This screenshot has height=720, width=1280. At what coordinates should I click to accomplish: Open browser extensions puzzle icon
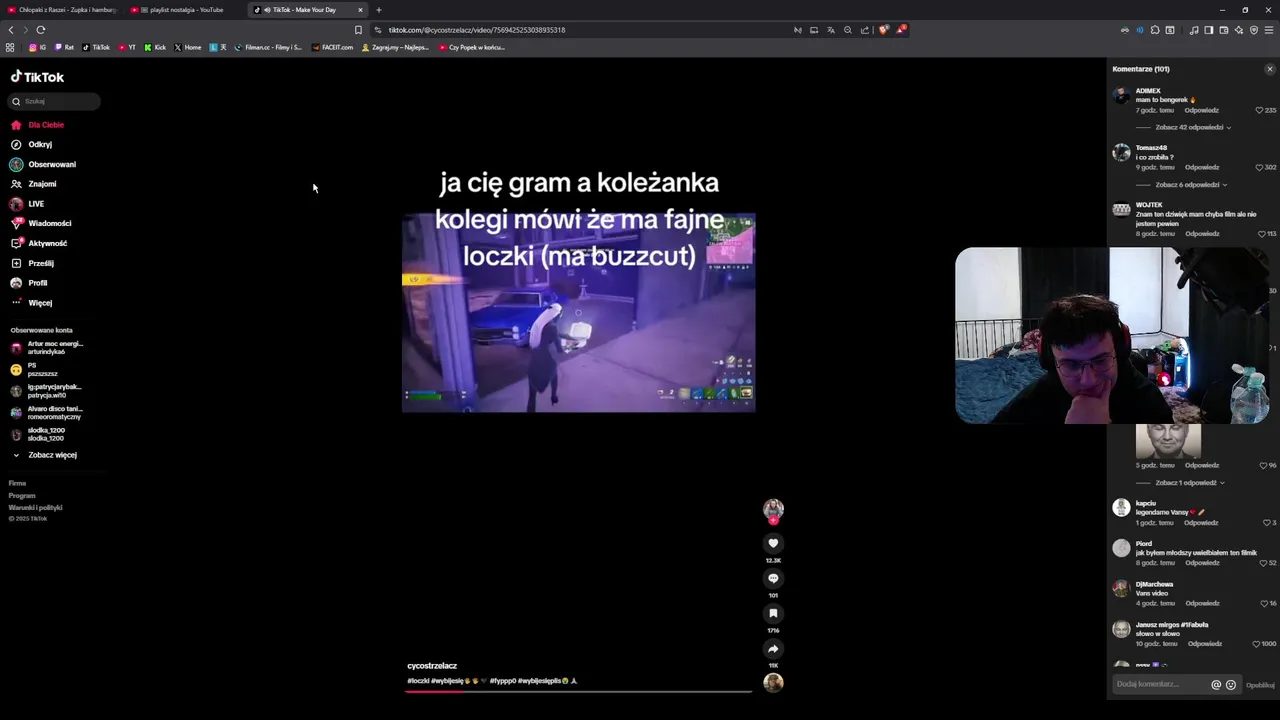(x=1155, y=30)
